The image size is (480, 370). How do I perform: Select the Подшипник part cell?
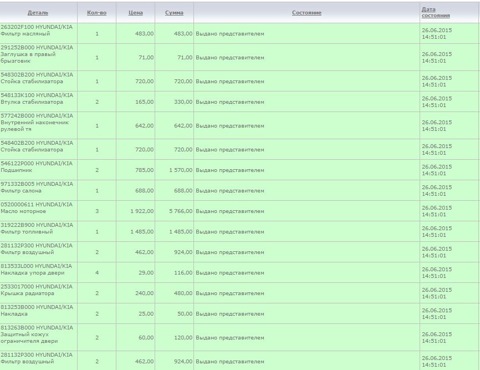click(x=38, y=170)
